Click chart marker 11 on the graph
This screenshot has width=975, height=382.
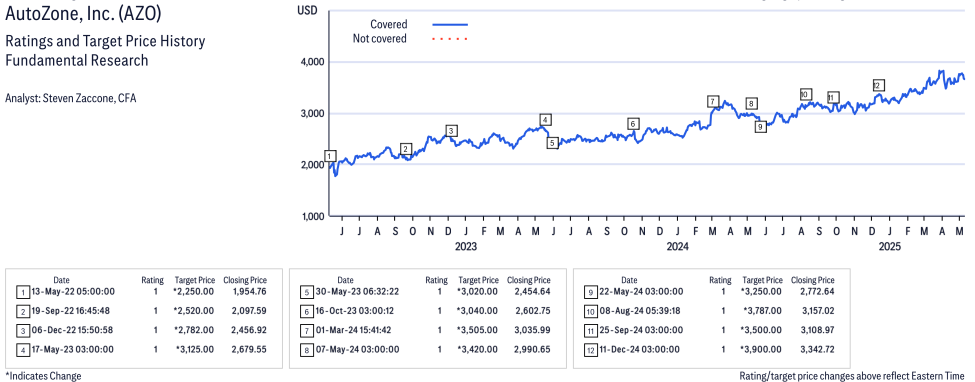(833, 98)
